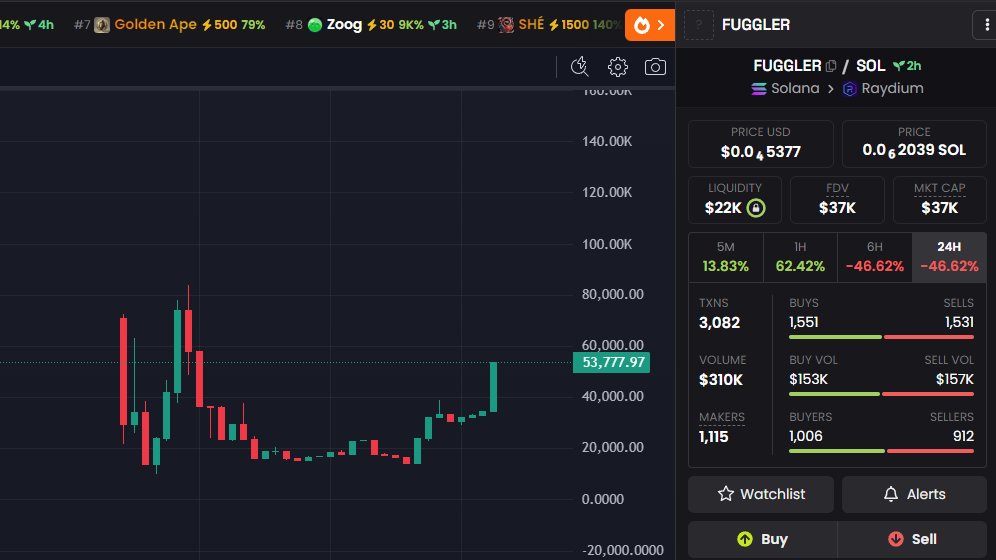
Task: Click the Watchlist star icon
Action: coord(726,494)
